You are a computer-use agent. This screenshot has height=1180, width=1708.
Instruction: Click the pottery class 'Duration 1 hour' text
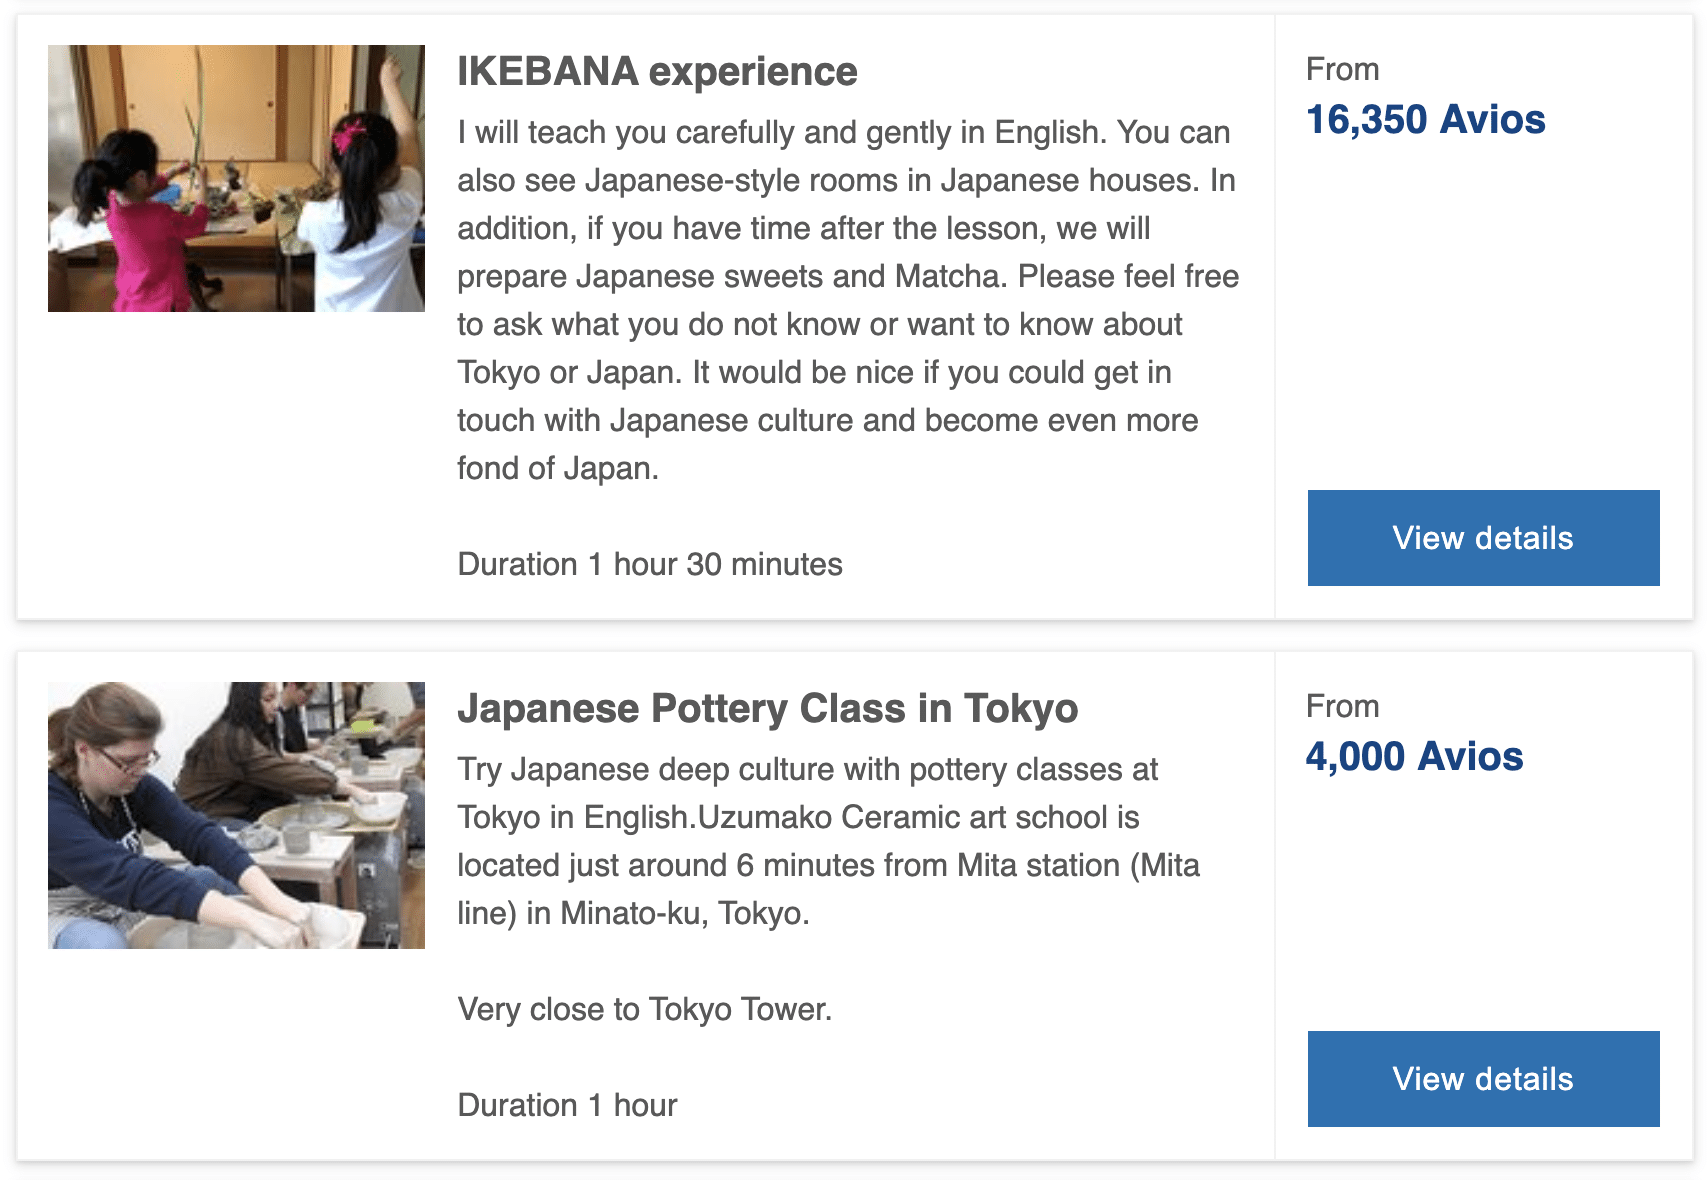[567, 1105]
